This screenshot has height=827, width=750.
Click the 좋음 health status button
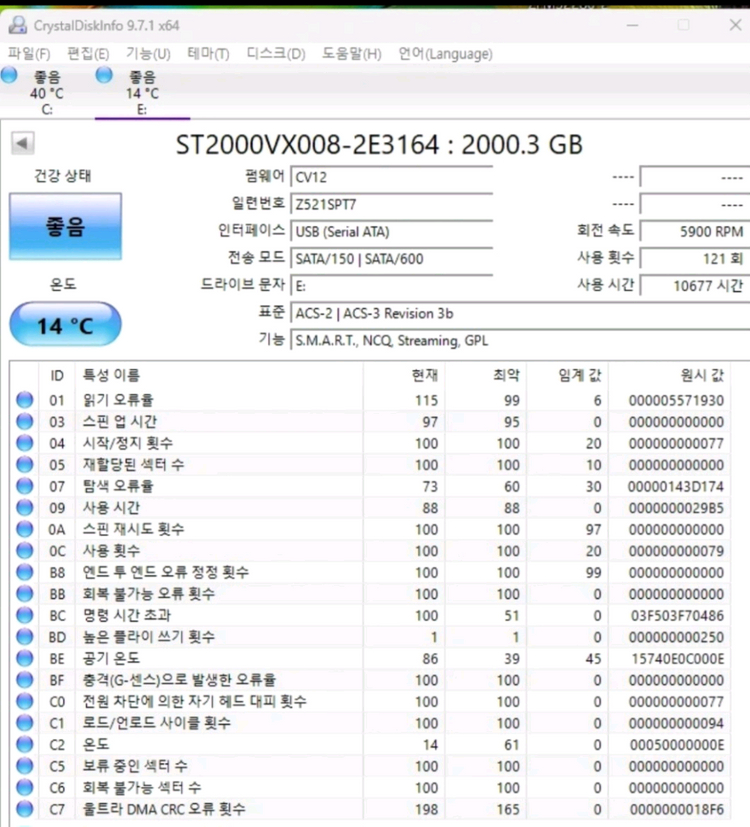pyautogui.click(x=65, y=226)
